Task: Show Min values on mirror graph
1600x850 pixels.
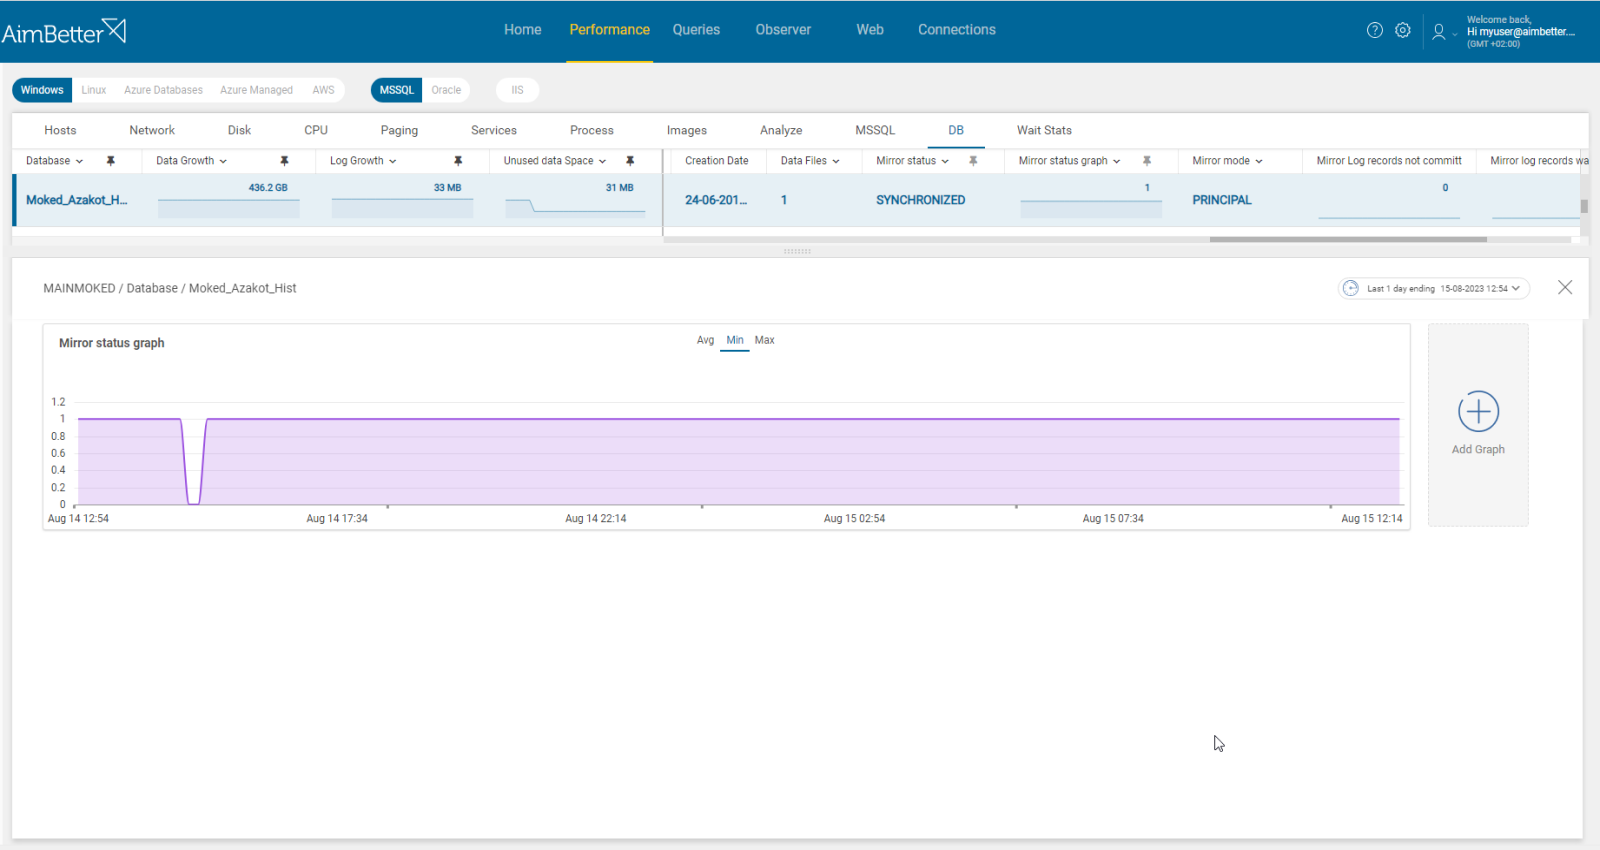Action: [735, 340]
